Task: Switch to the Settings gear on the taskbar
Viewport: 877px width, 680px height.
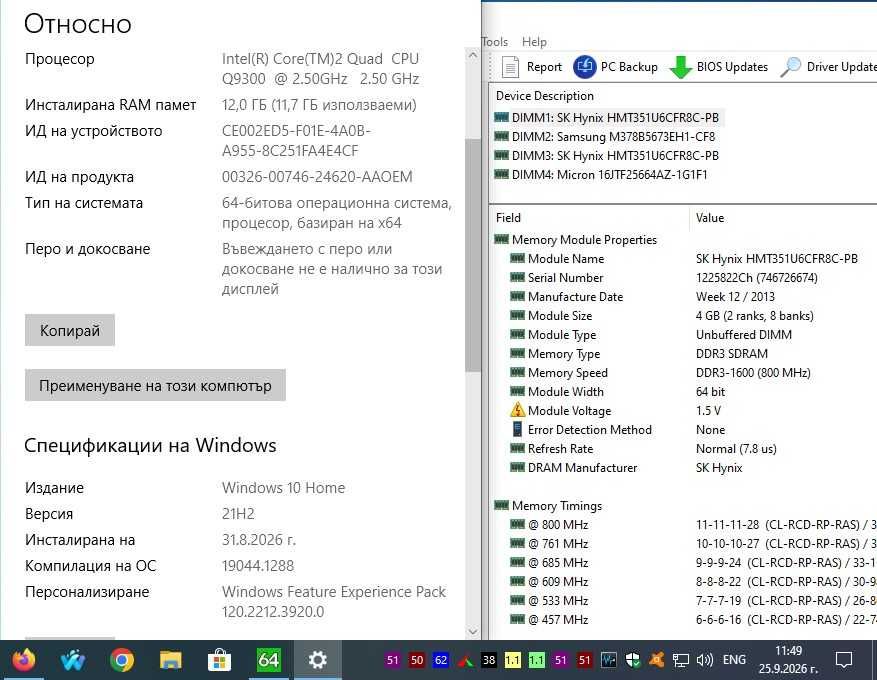Action: coord(317,660)
